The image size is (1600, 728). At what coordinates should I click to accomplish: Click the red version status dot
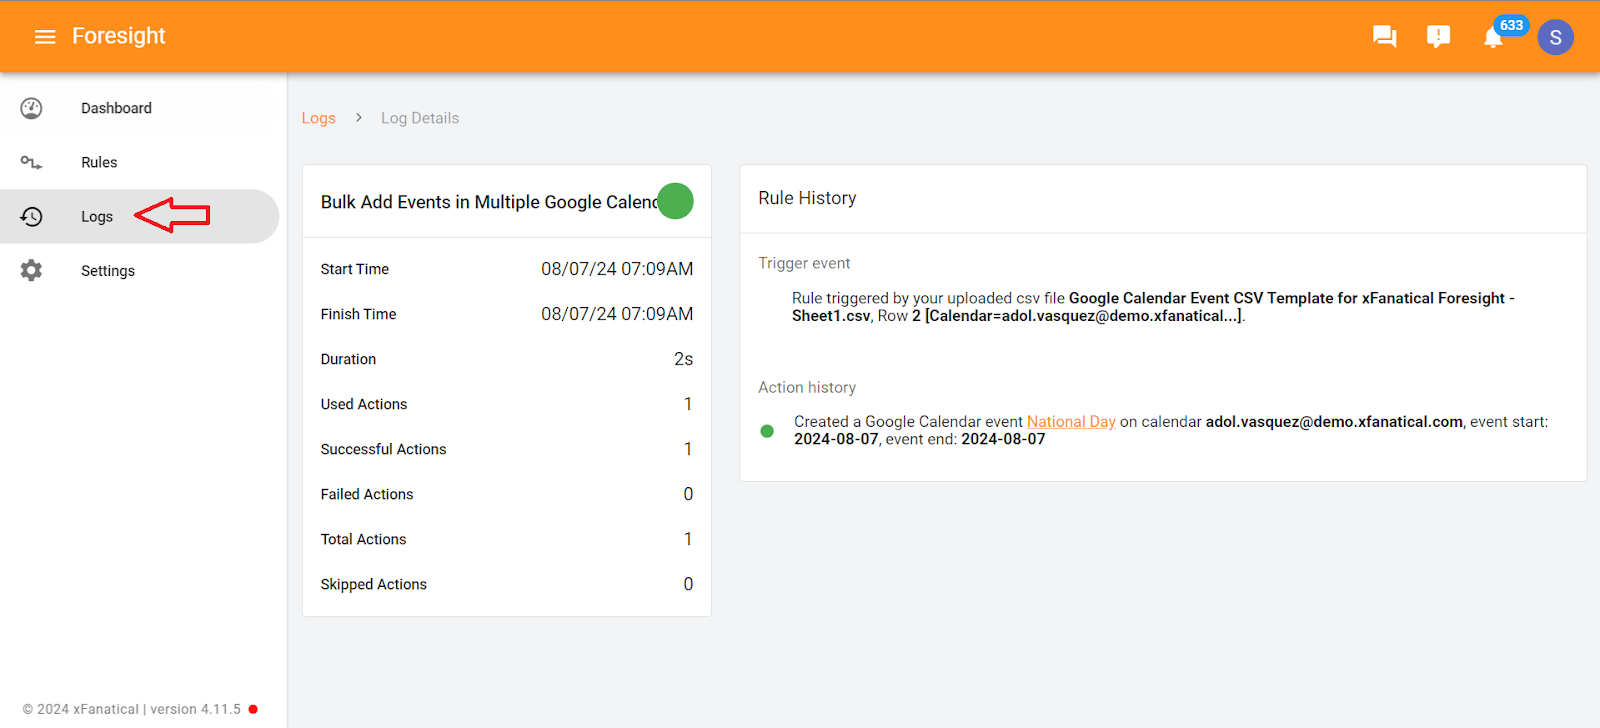[x=253, y=709]
